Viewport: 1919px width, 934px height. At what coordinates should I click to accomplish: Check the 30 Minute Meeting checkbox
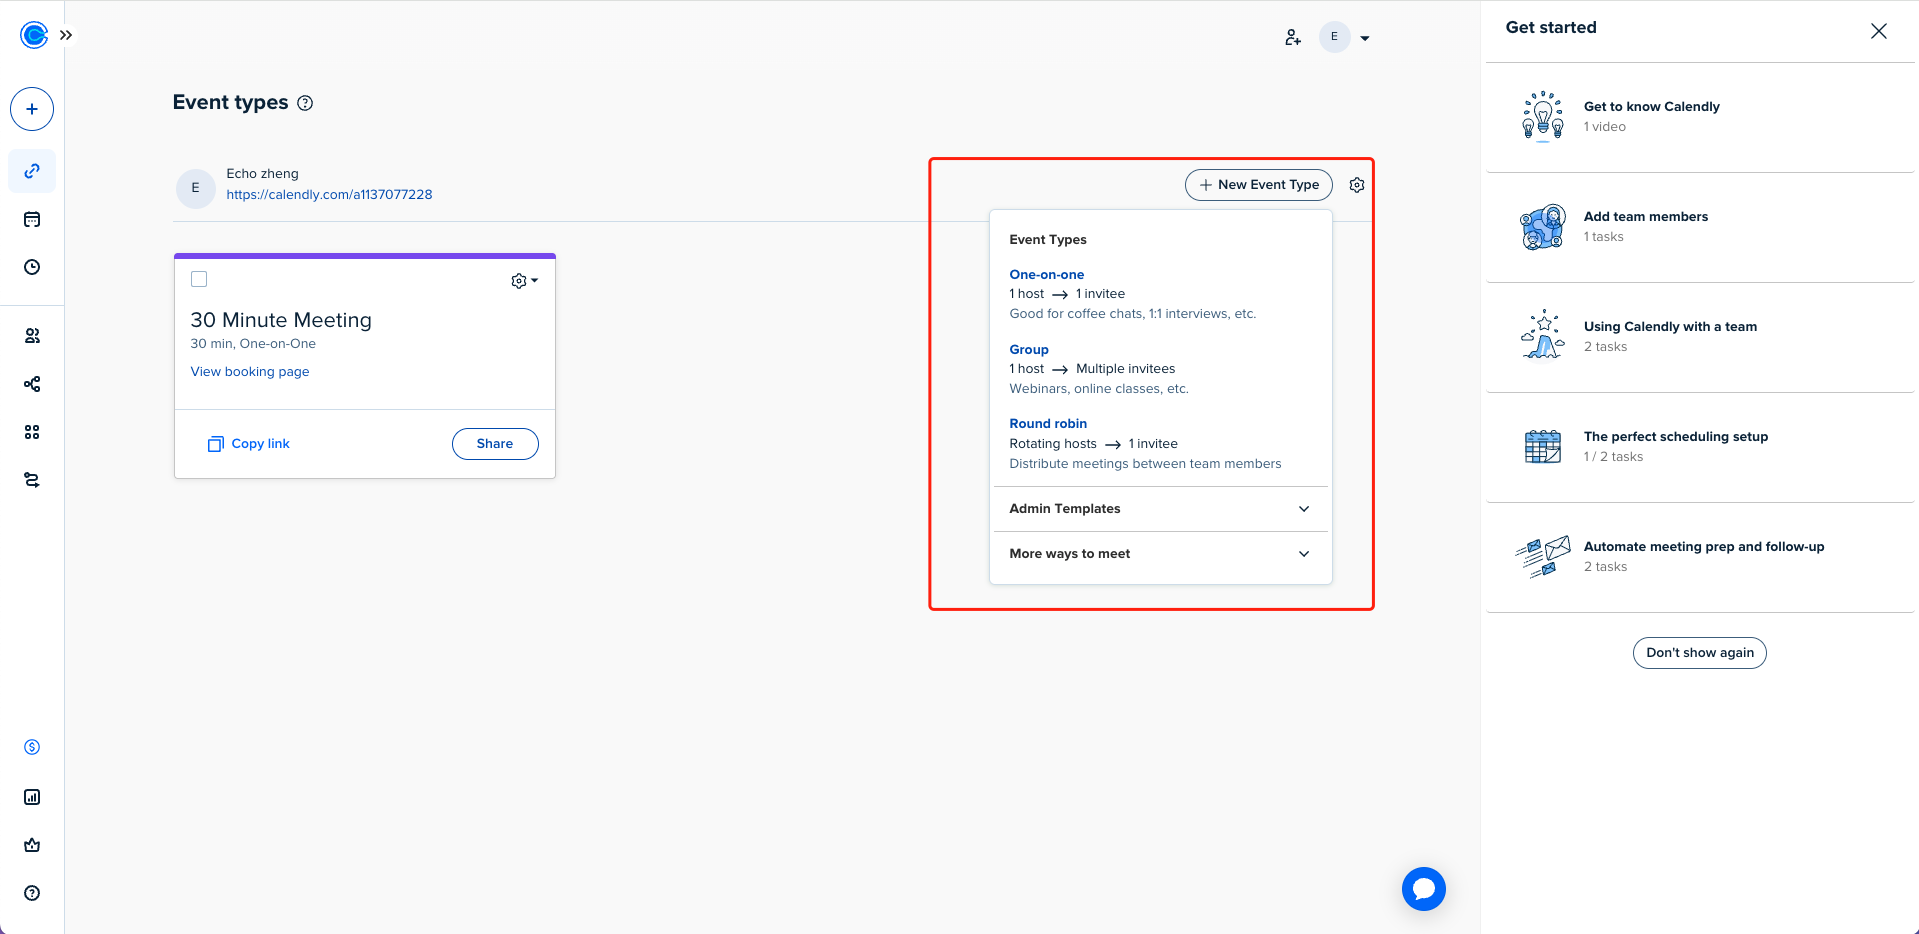pyautogui.click(x=199, y=279)
